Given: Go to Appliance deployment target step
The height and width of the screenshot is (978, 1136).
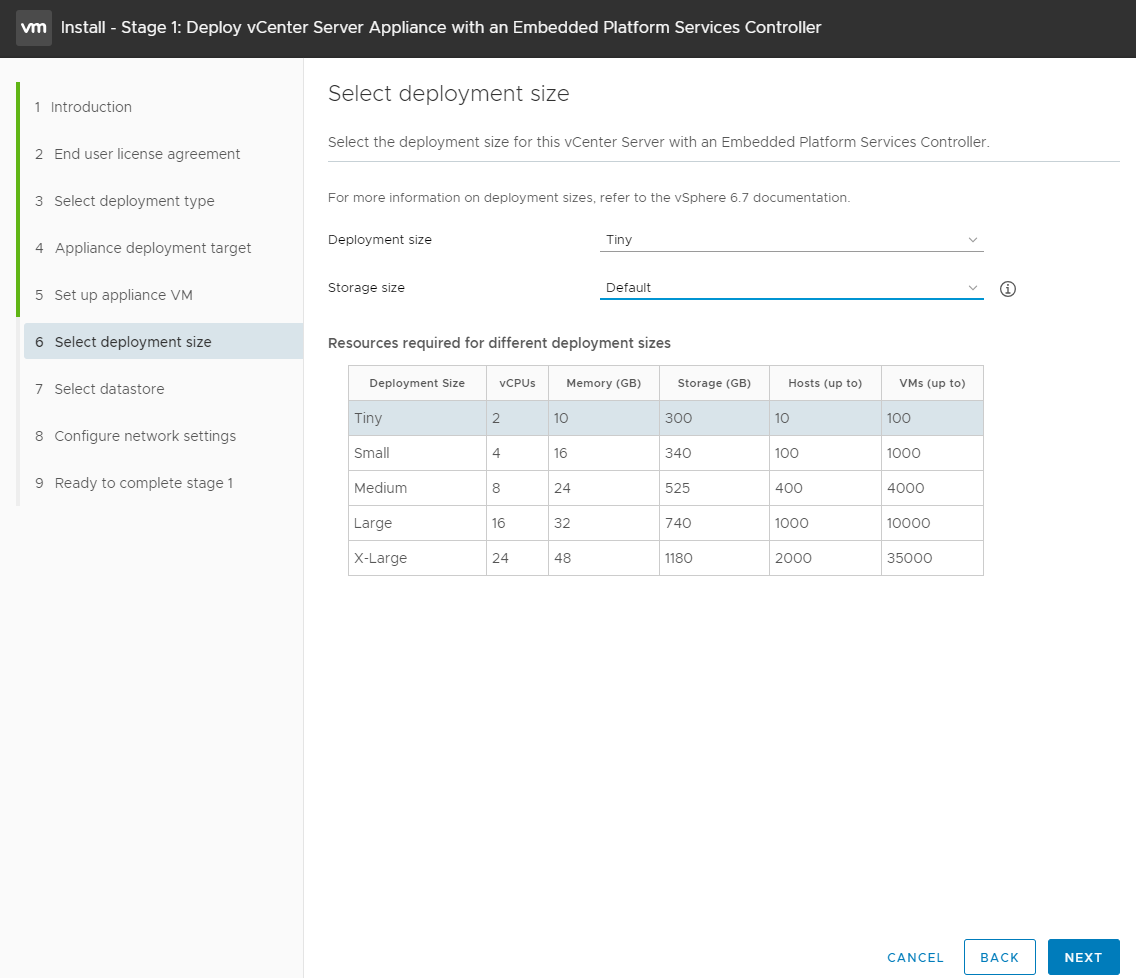Looking at the screenshot, I should [x=143, y=248].
